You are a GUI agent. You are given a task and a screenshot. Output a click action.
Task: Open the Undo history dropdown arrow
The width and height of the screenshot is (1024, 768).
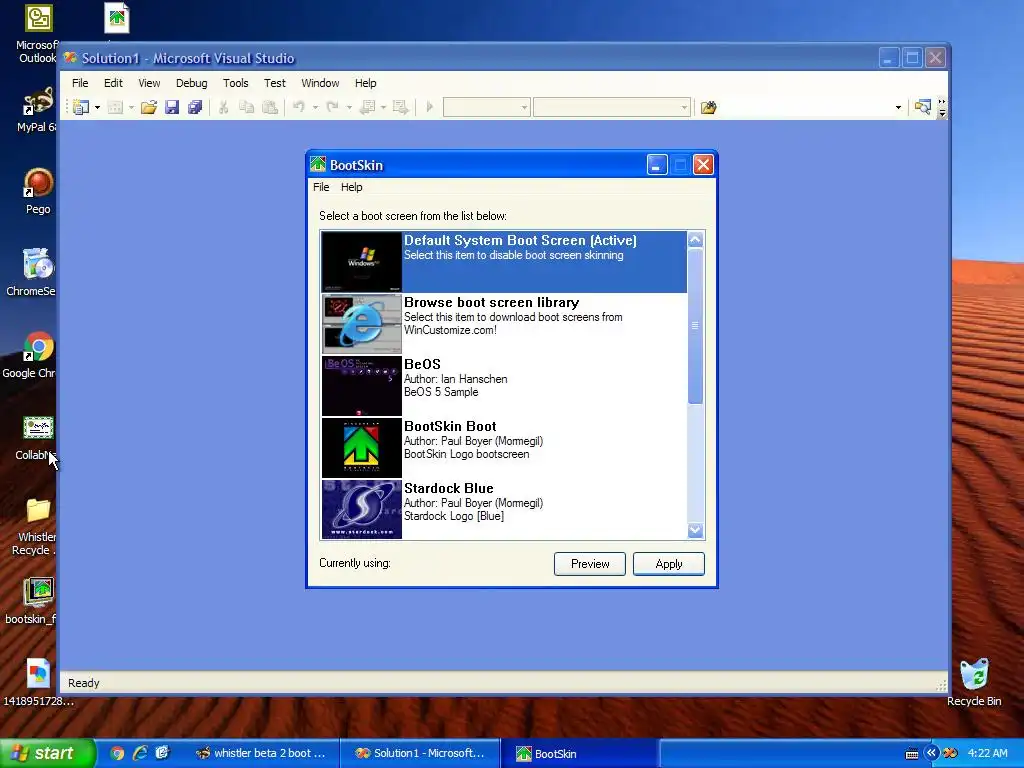315,107
